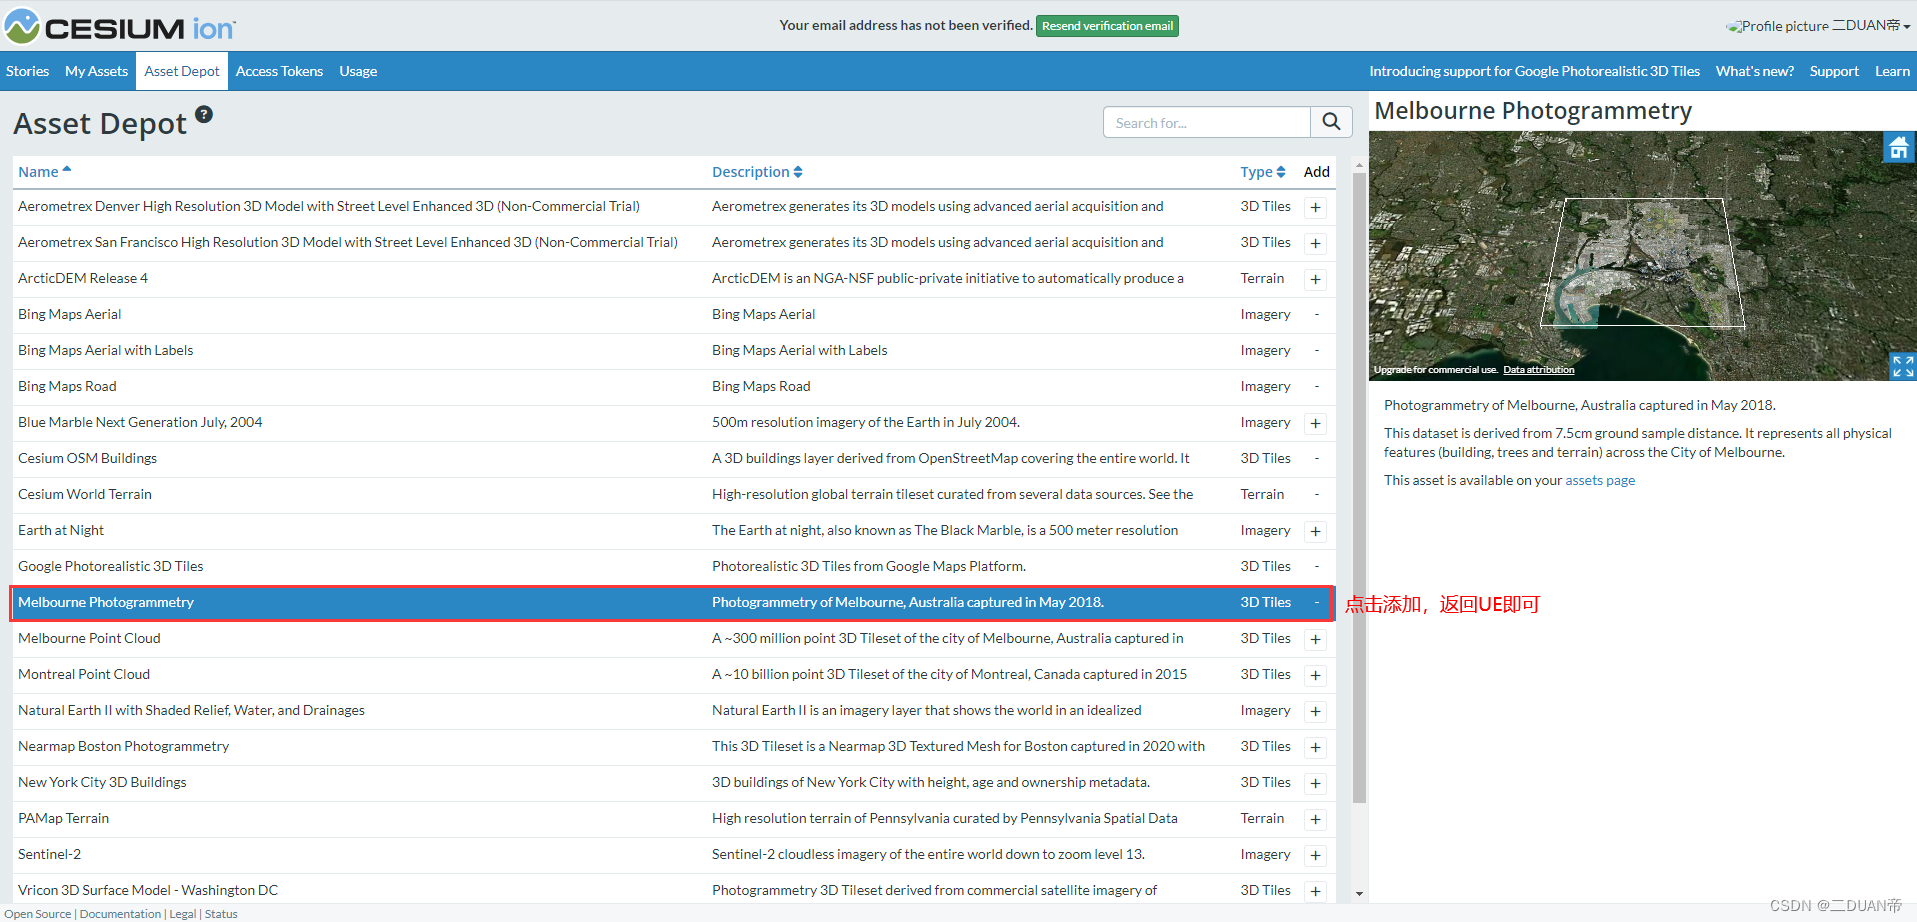Click the Cesium ion logo
The height and width of the screenshot is (922, 1917).
point(120,27)
